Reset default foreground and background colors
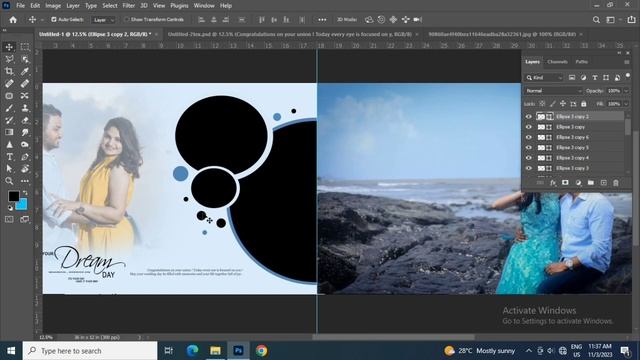640x360 pixels. click(x=10, y=208)
